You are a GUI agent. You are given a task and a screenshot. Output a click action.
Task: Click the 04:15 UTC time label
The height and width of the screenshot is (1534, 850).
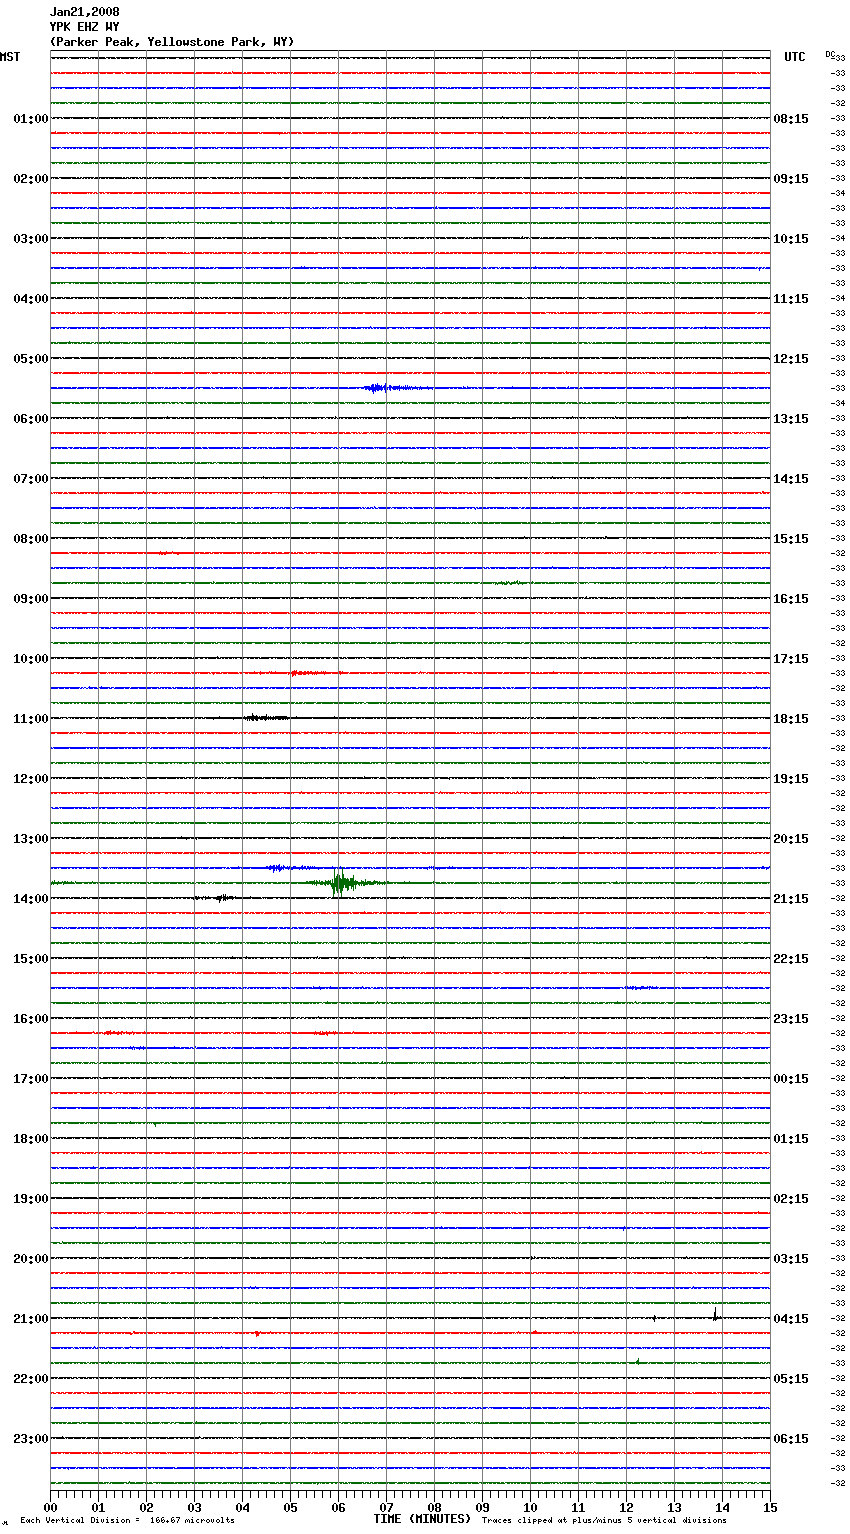point(791,1319)
